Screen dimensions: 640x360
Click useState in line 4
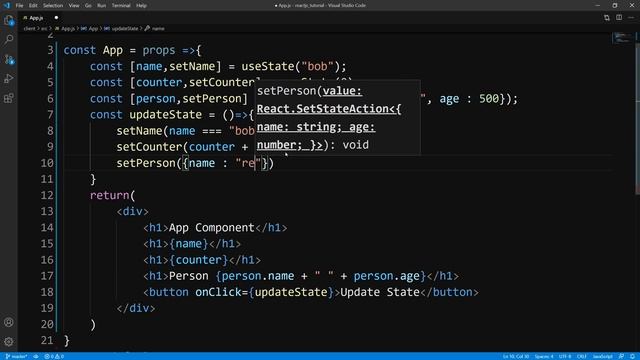pos(267,66)
